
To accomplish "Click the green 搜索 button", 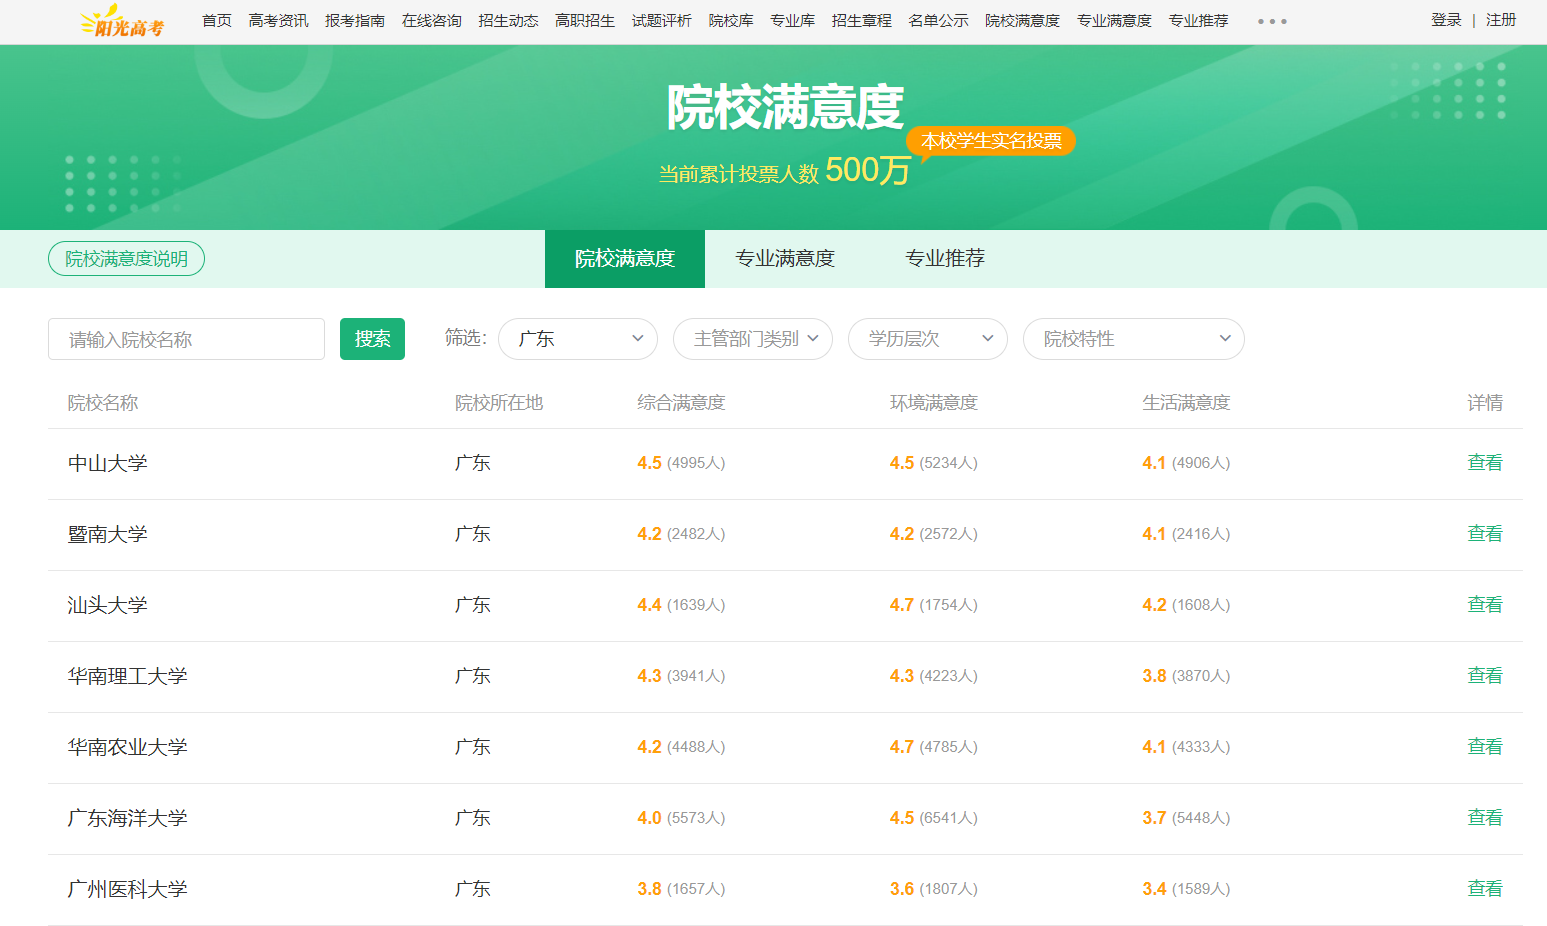I will coord(372,339).
